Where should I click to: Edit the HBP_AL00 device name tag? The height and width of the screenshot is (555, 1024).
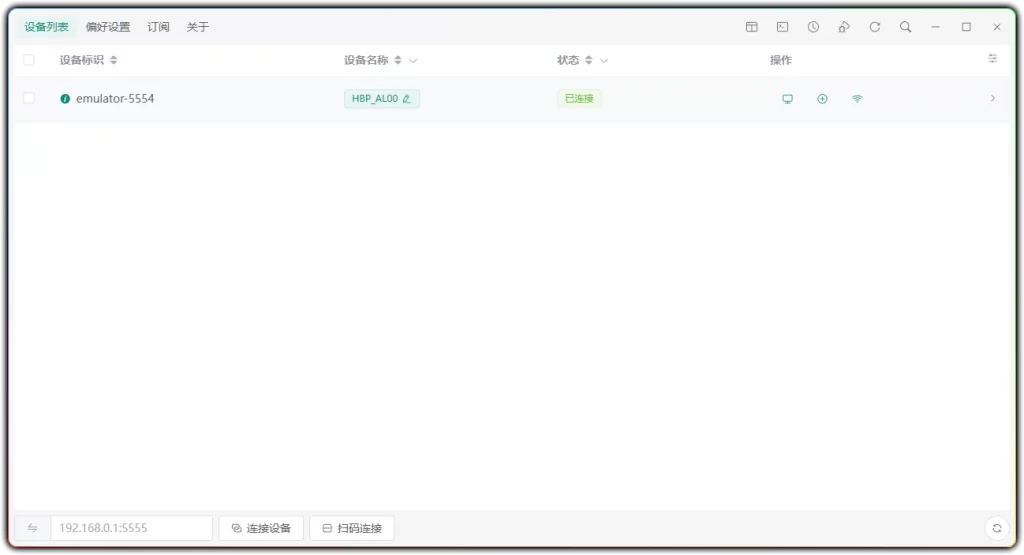coord(381,99)
